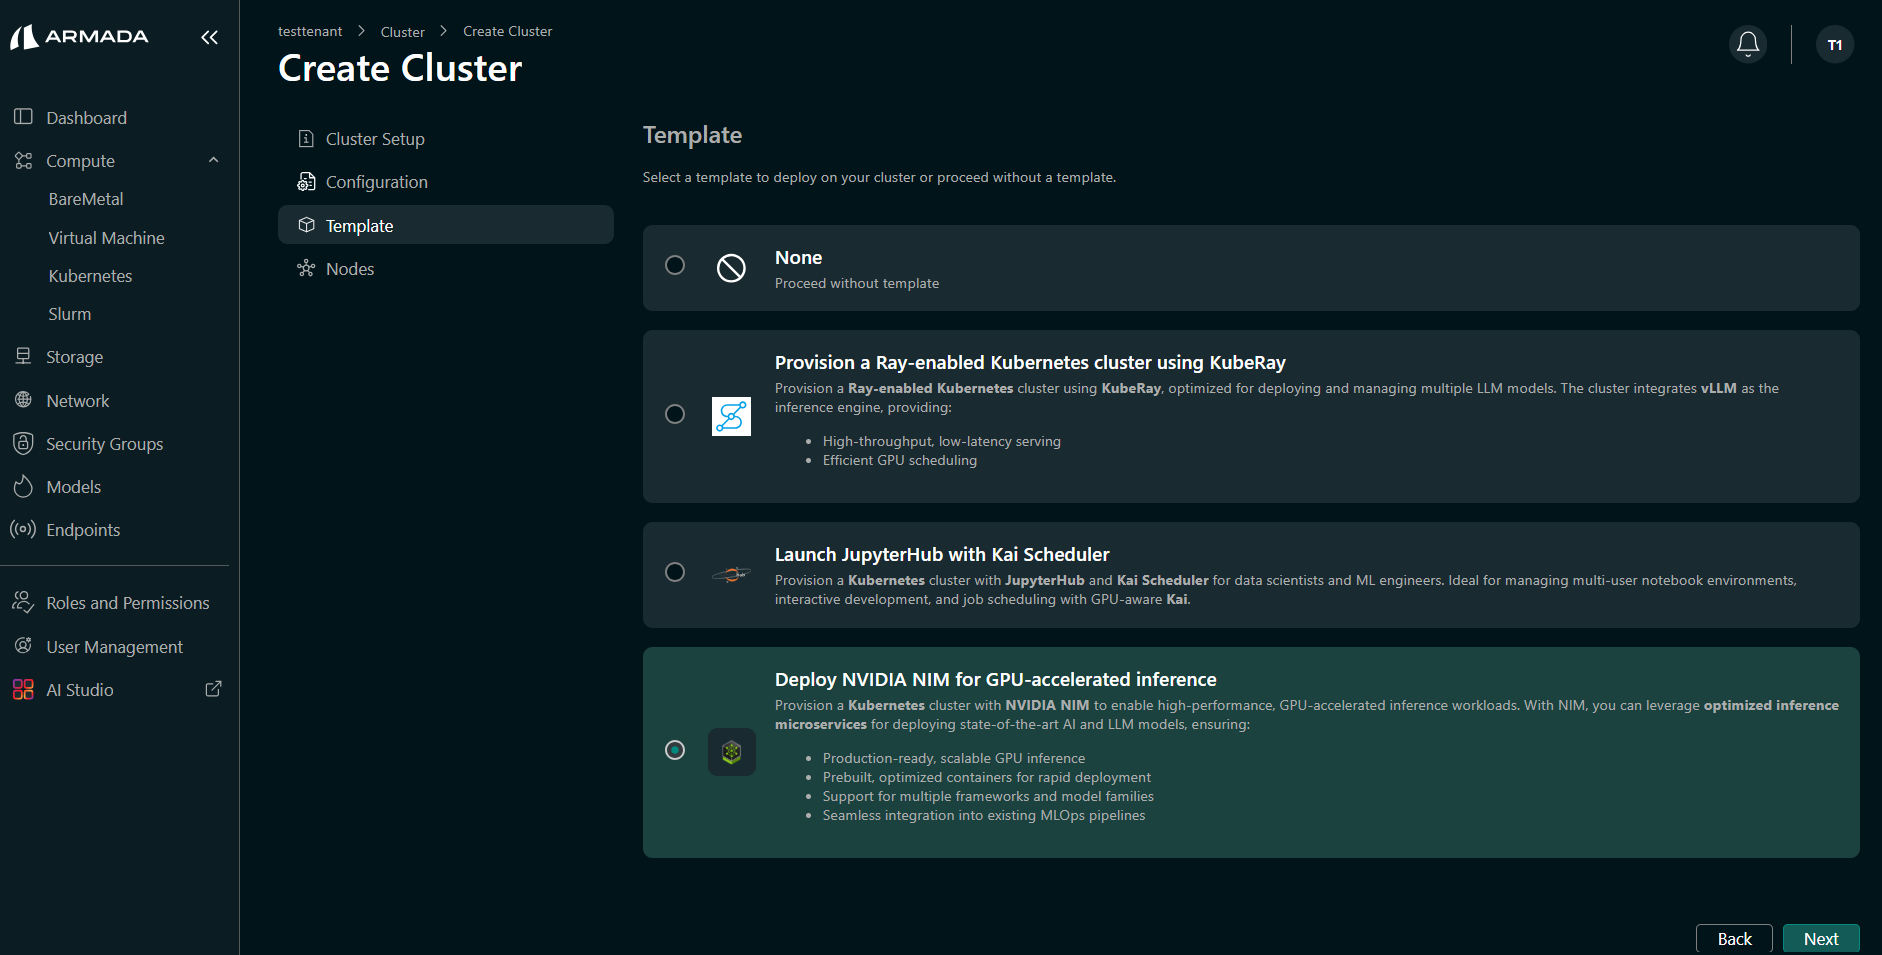Click the Endpoints antenna icon
Viewport: 1882px width, 955px height.
23,529
